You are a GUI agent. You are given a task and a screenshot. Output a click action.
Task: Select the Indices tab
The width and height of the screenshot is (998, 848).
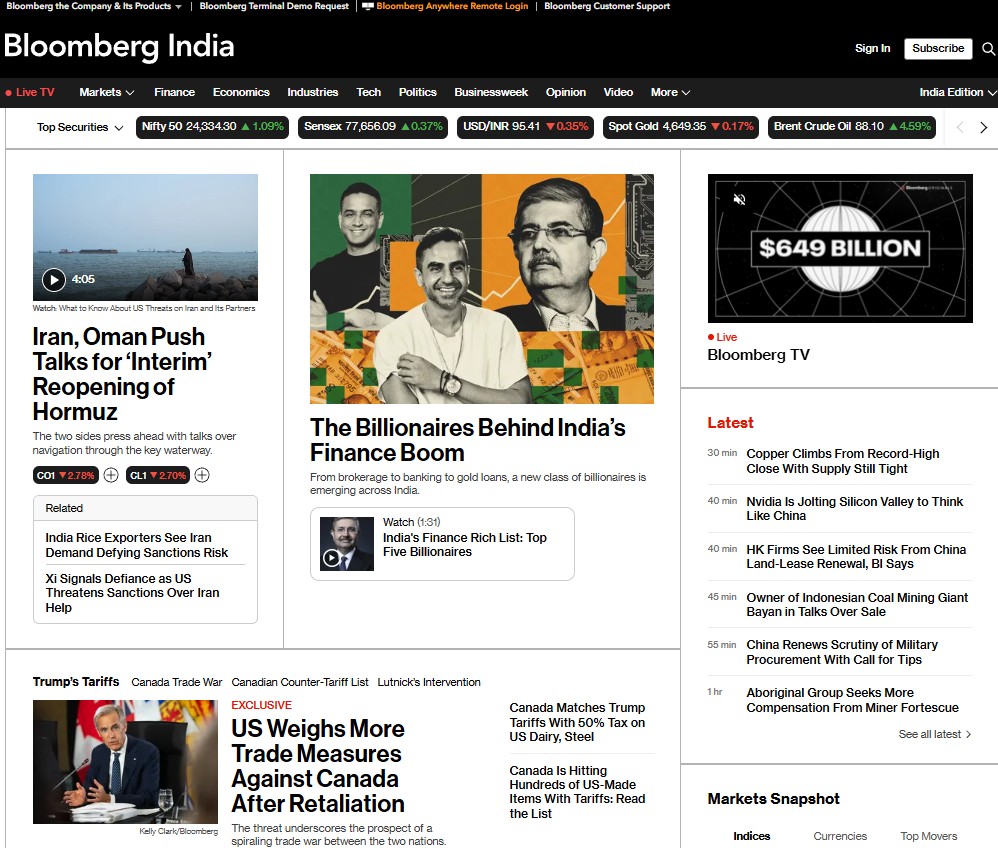[x=752, y=836]
